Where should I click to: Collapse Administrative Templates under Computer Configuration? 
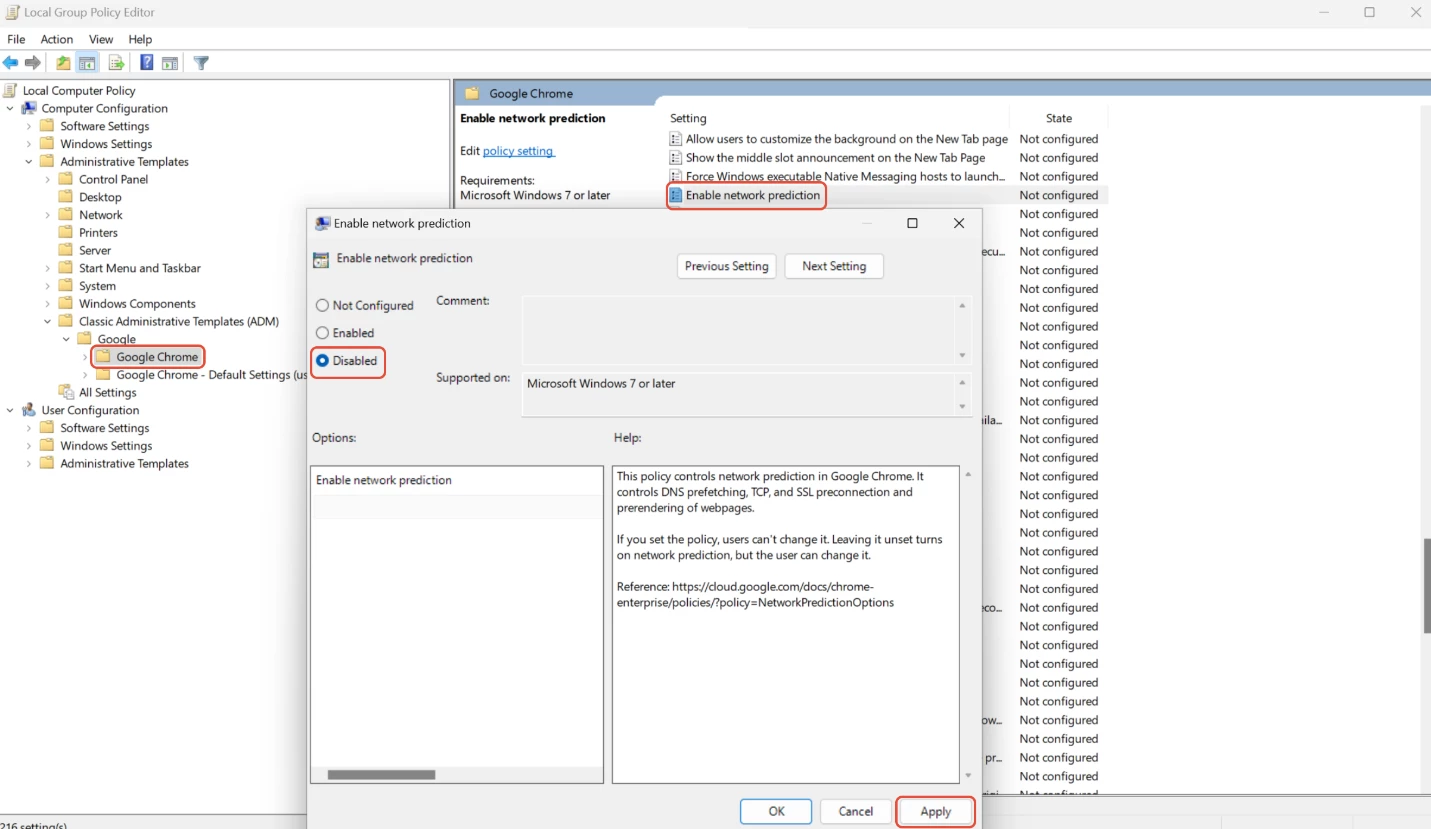[29, 161]
